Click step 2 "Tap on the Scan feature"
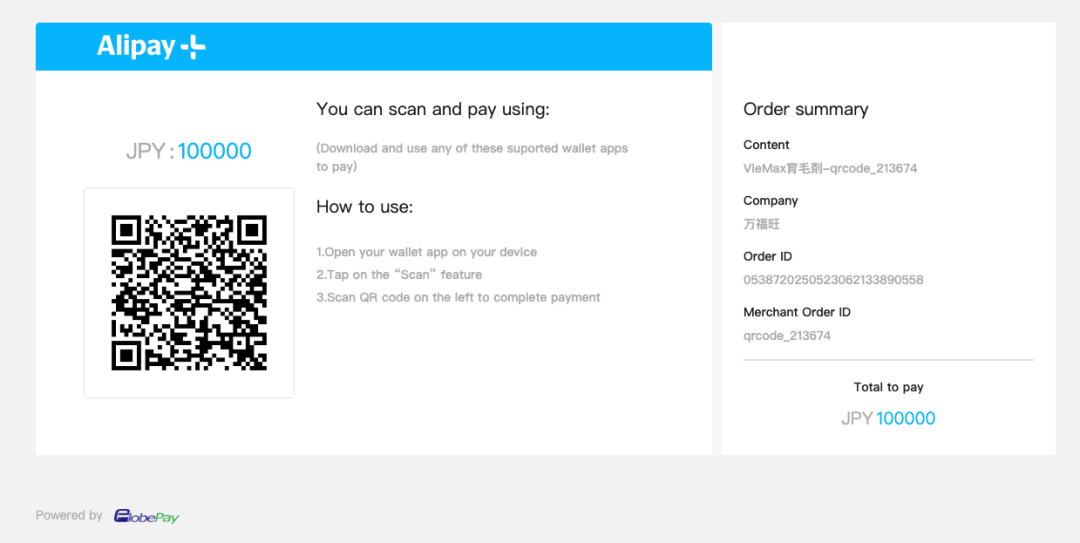Viewport: 1080px width, 543px height. tap(399, 275)
